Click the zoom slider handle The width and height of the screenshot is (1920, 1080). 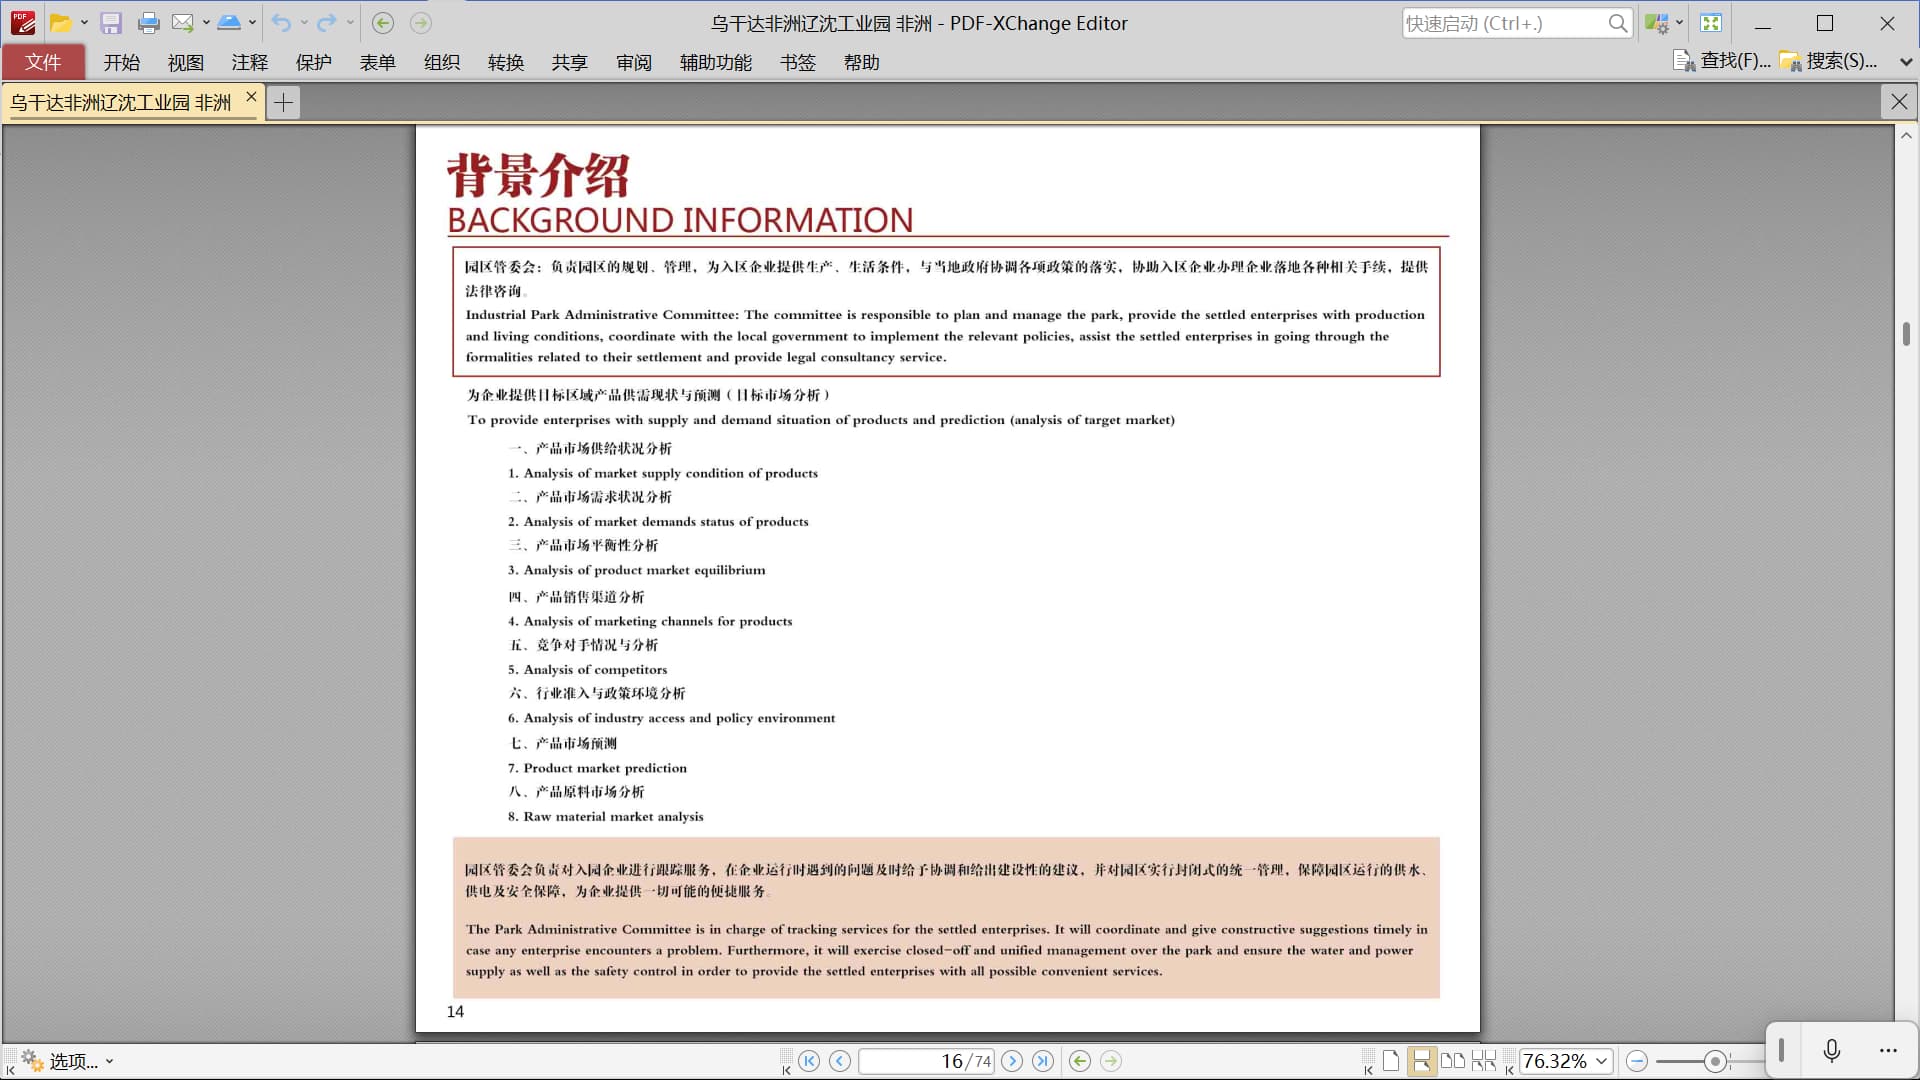coord(1715,1061)
